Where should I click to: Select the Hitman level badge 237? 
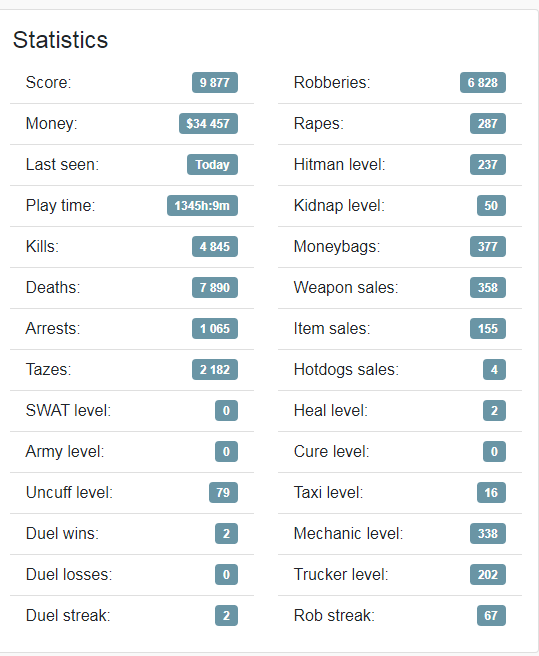(x=488, y=164)
